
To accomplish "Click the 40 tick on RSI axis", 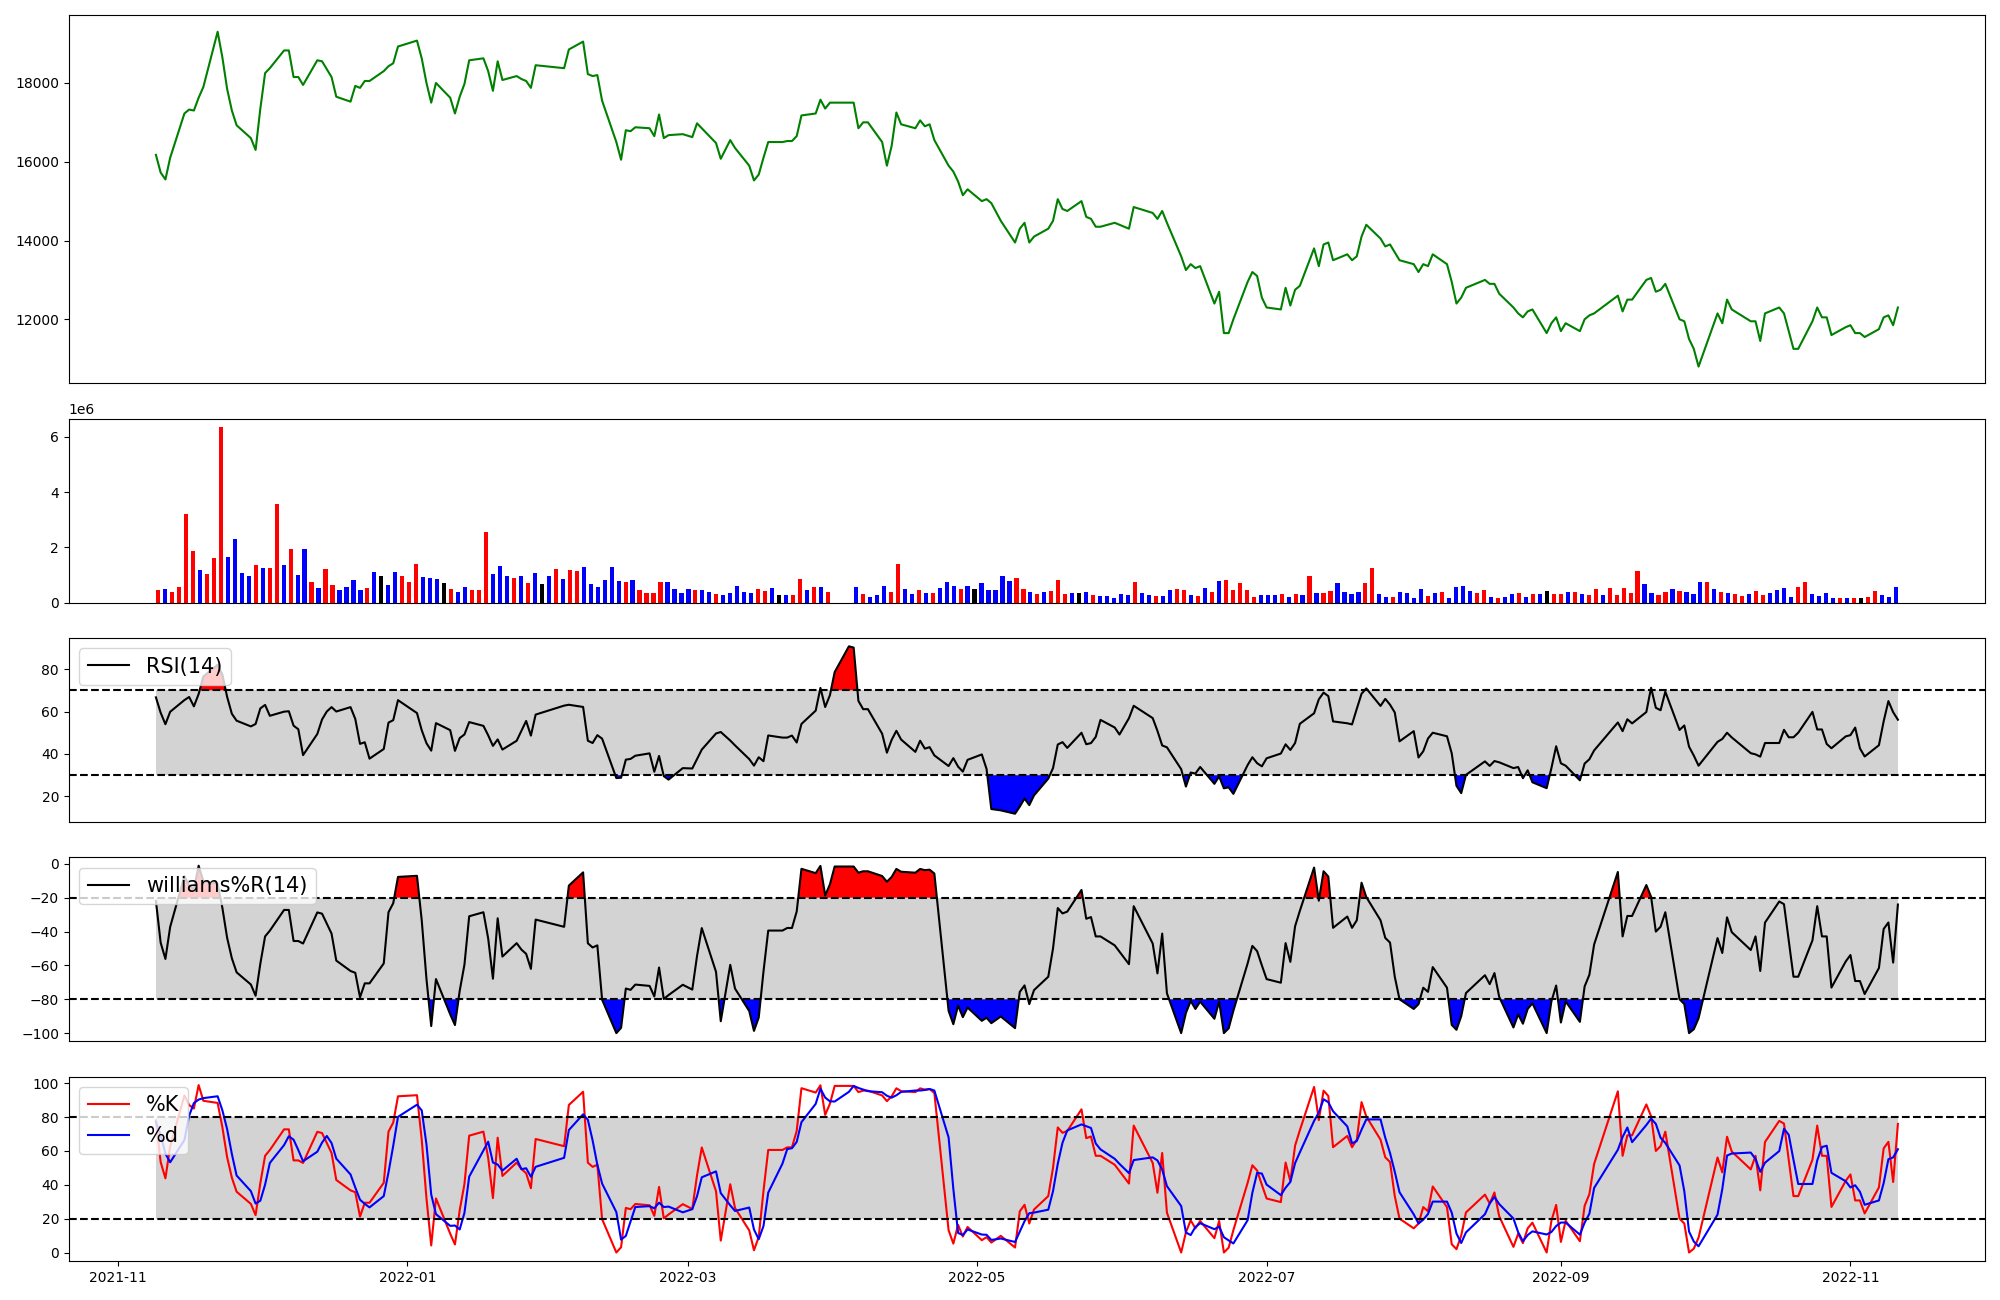I will (50, 755).
